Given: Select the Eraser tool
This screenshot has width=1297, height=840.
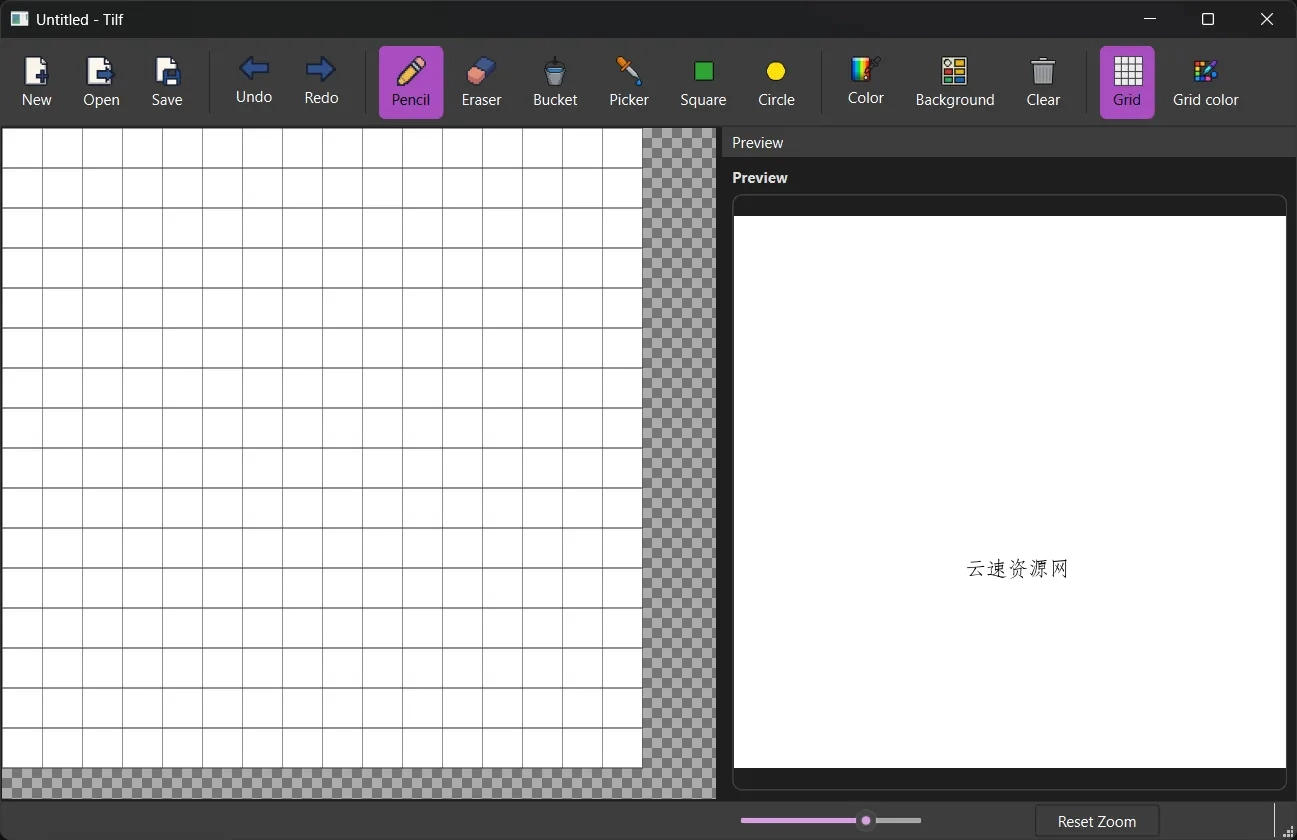Looking at the screenshot, I should click(481, 82).
